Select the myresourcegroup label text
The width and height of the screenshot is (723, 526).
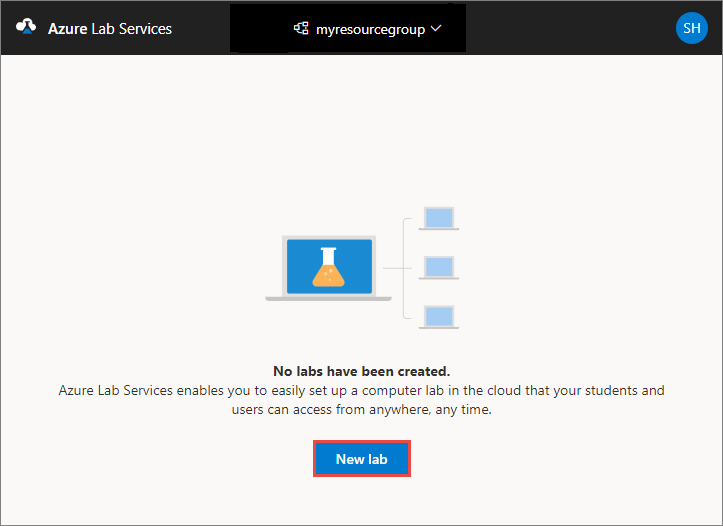[x=370, y=30]
